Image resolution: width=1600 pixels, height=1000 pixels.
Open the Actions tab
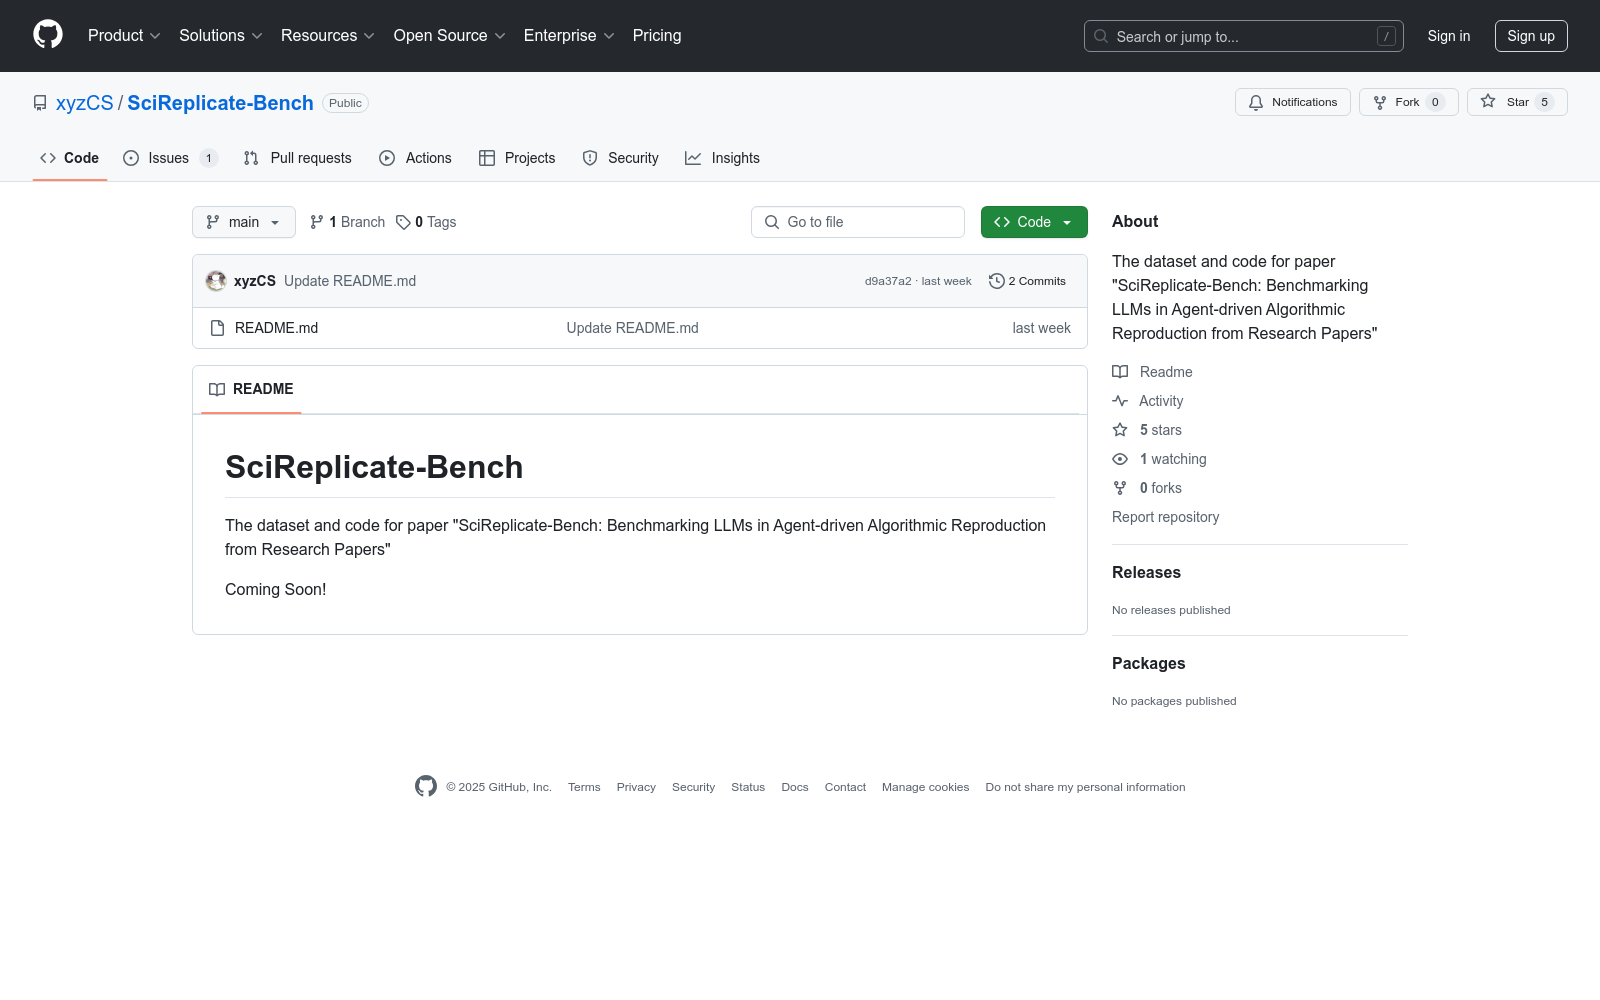[415, 158]
